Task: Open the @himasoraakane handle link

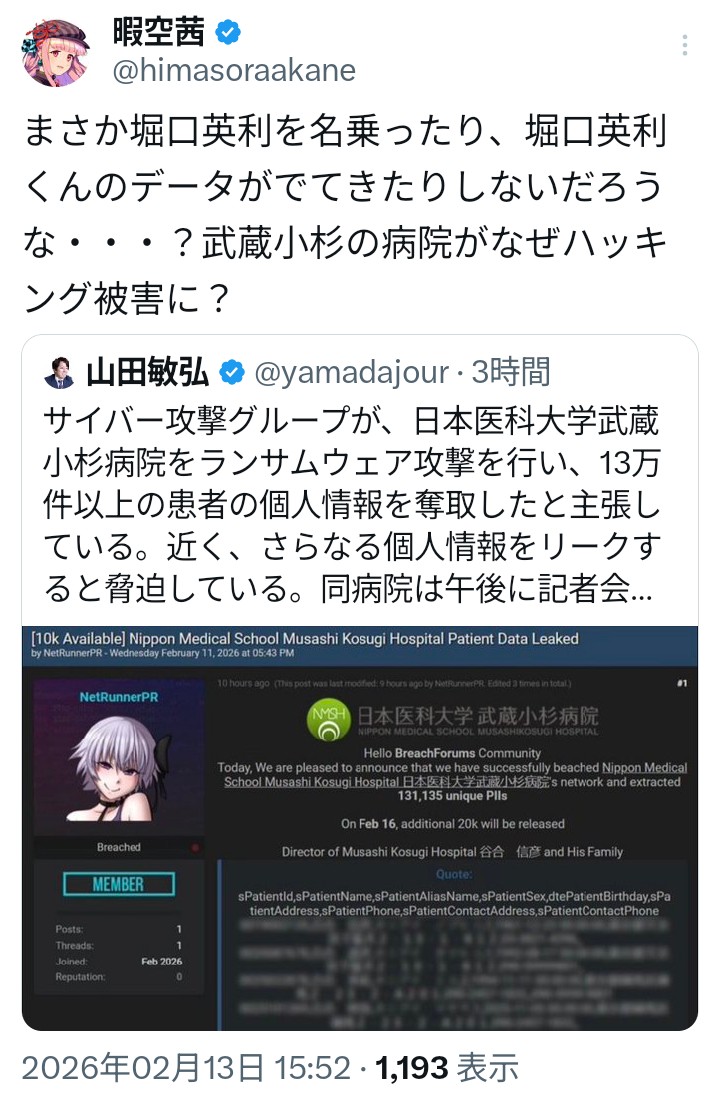Action: [234, 70]
